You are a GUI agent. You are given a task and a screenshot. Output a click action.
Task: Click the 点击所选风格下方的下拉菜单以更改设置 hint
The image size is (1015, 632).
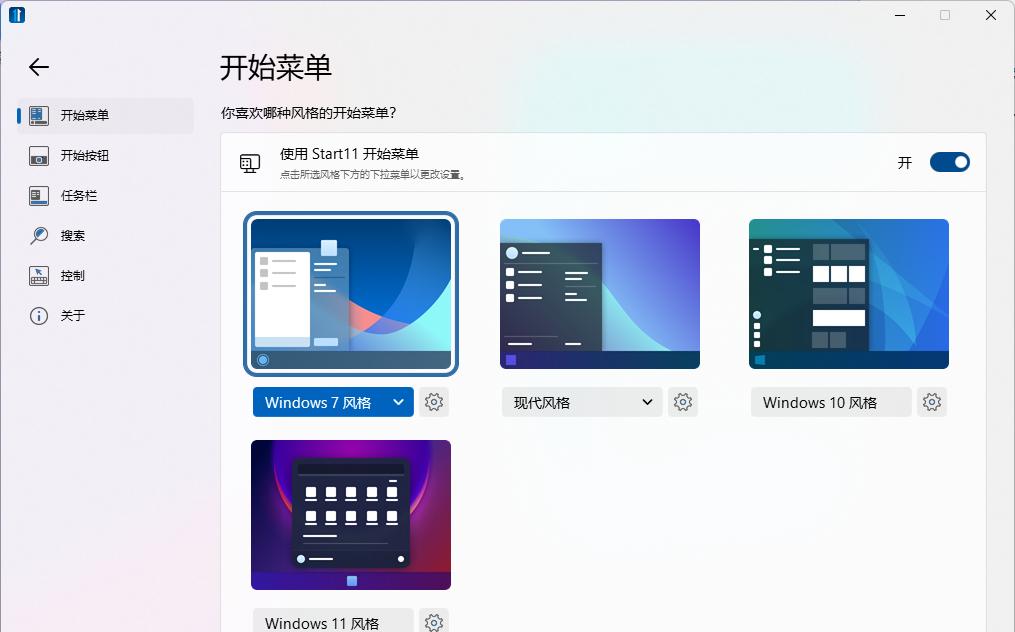pos(373,174)
